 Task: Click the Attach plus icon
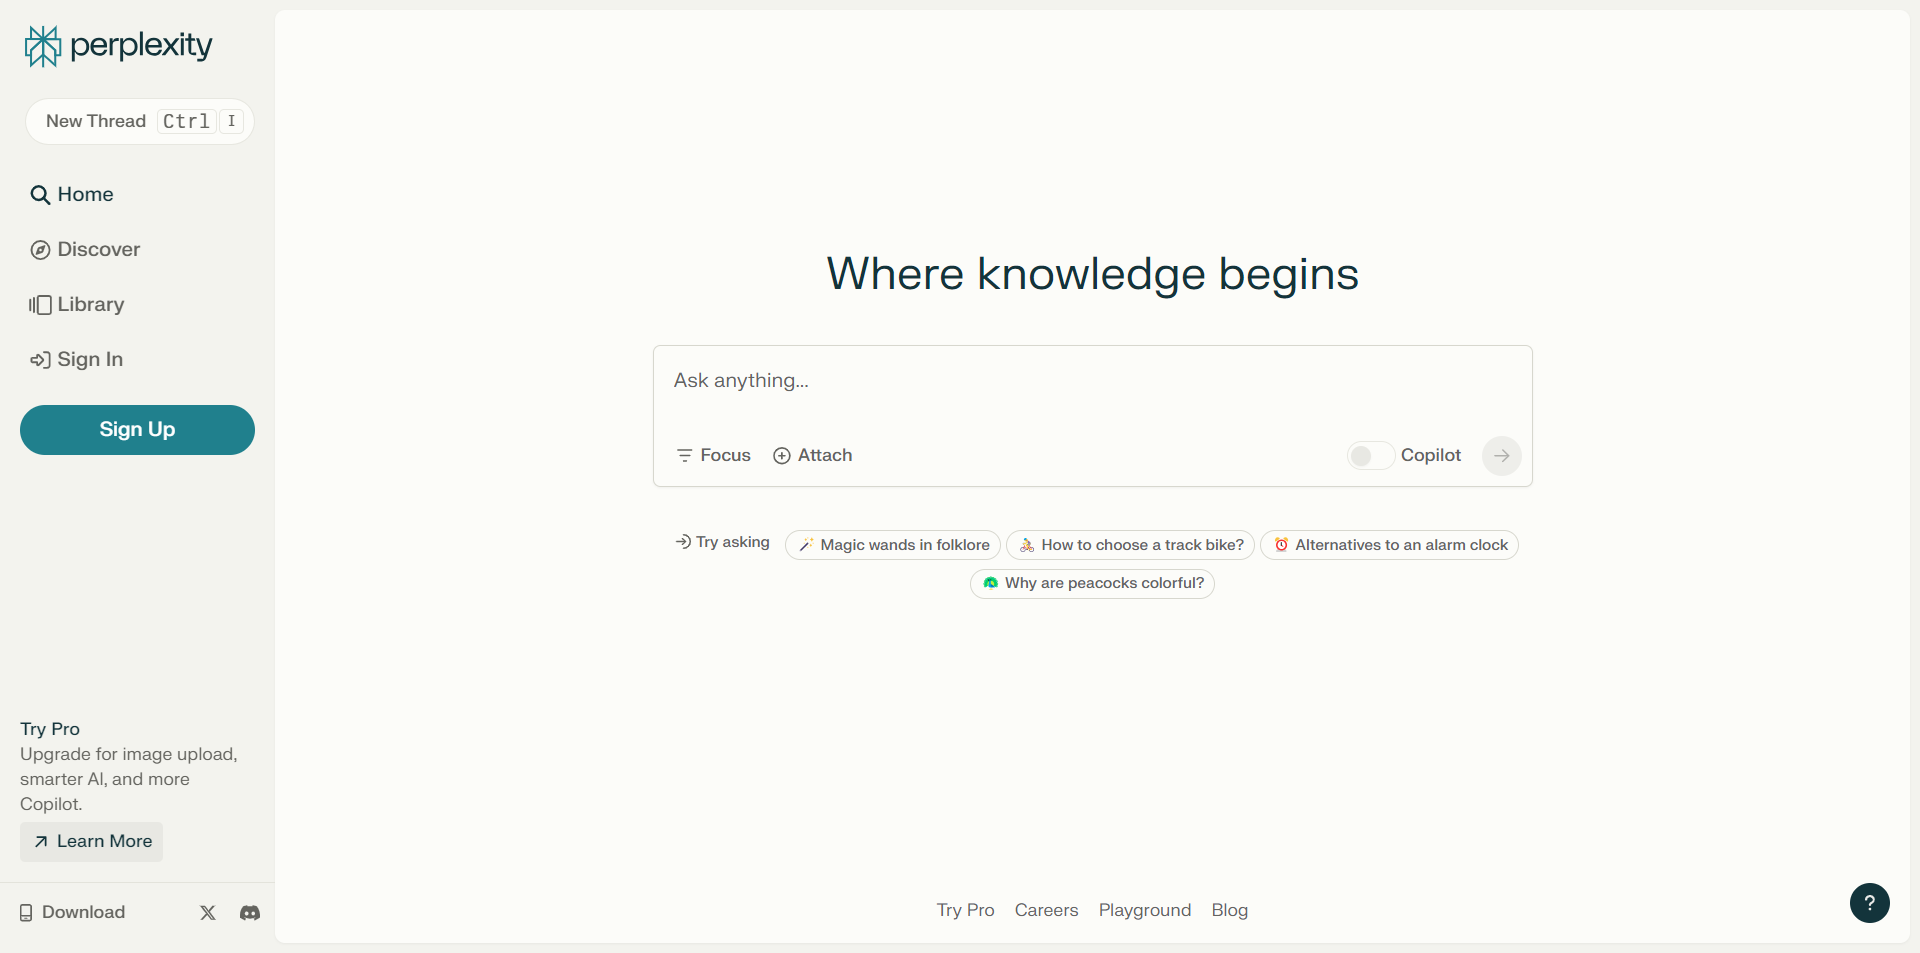click(x=782, y=456)
